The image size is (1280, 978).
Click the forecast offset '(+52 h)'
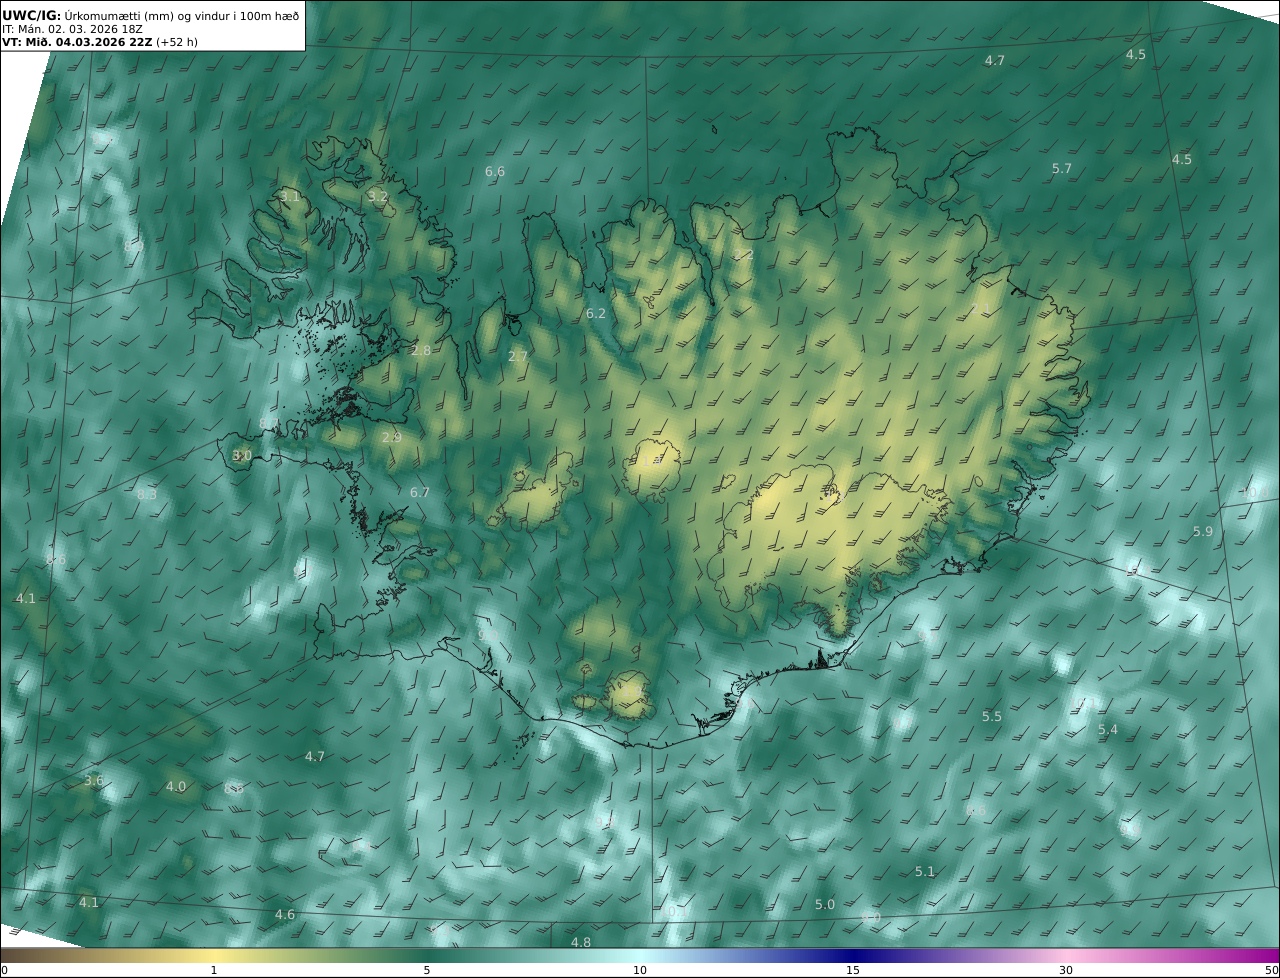point(178,42)
